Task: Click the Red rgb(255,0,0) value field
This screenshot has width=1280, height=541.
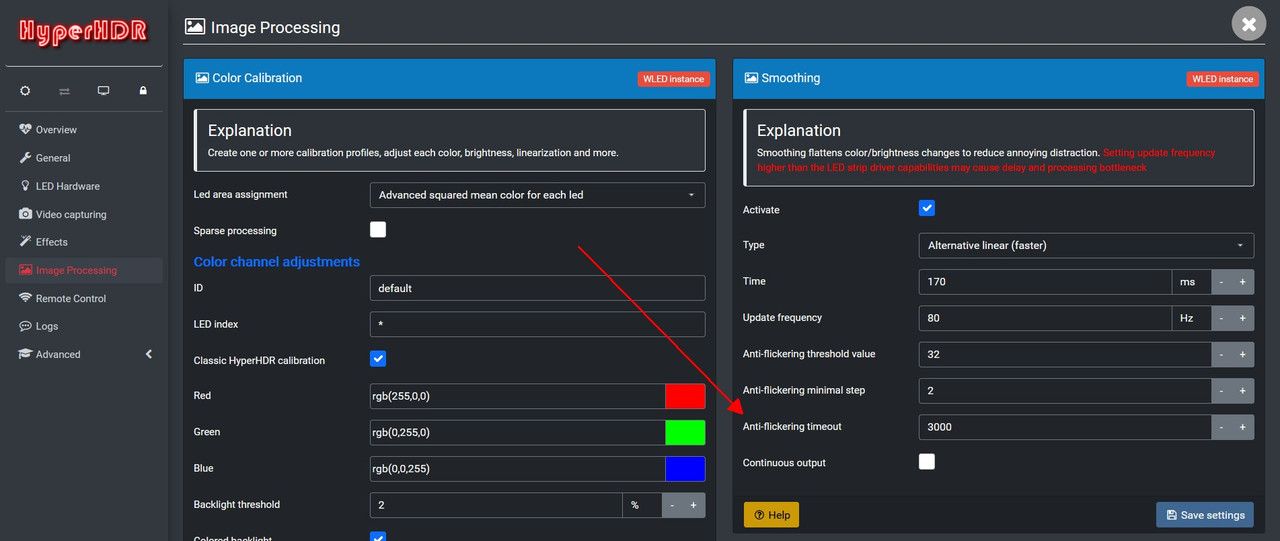Action: coord(517,396)
